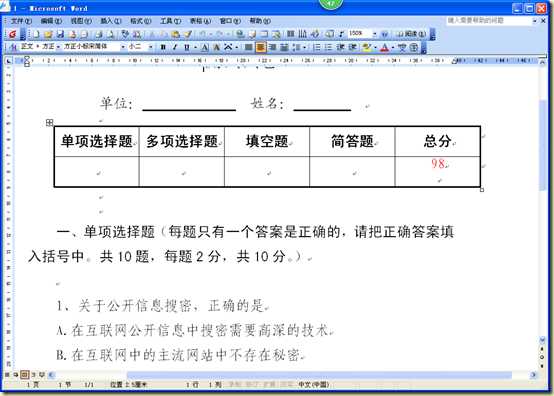Toggle Numbering list
Image resolution: width=554 pixels, height=396 pixels.
point(317,47)
